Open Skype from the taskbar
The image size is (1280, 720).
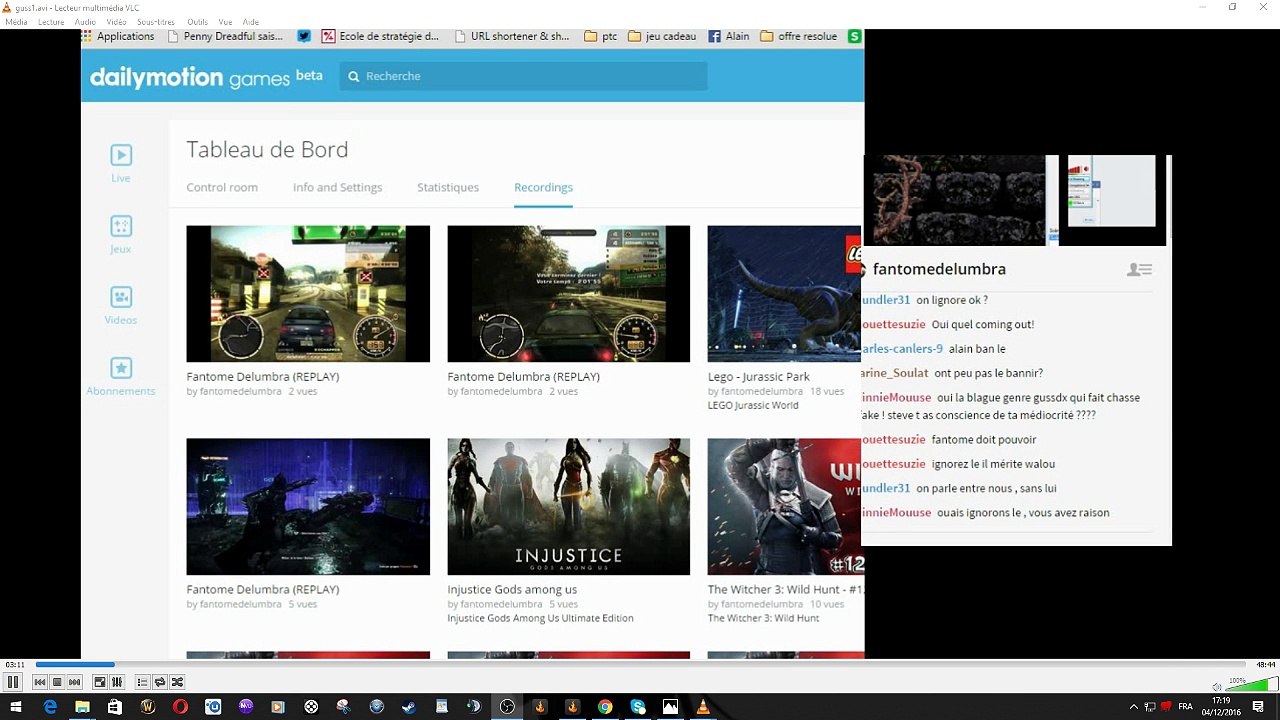click(638, 707)
